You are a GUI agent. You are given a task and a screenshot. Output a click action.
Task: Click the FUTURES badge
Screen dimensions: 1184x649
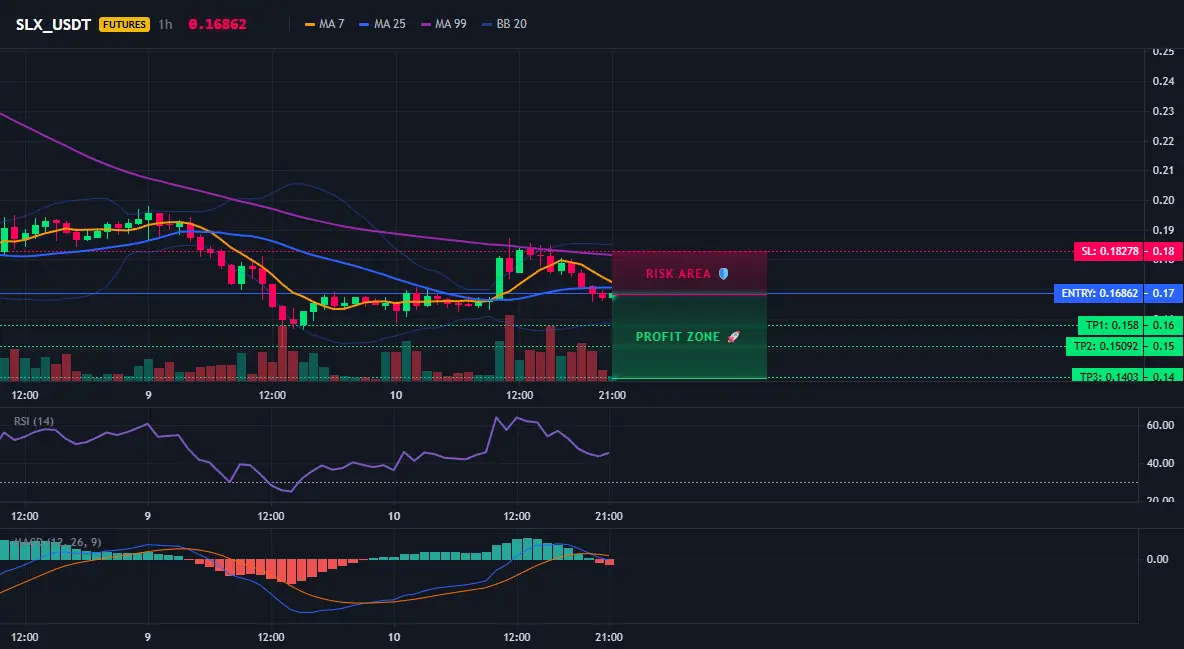coord(124,24)
